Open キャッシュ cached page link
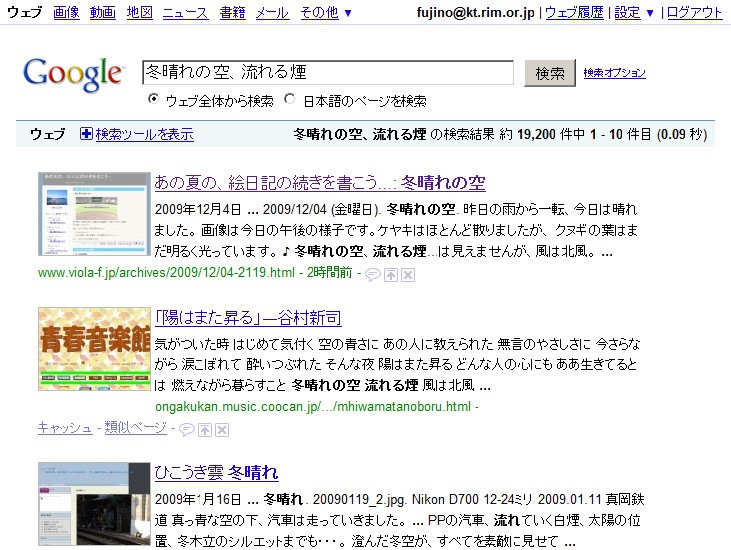731x550 pixels. [x=65, y=427]
